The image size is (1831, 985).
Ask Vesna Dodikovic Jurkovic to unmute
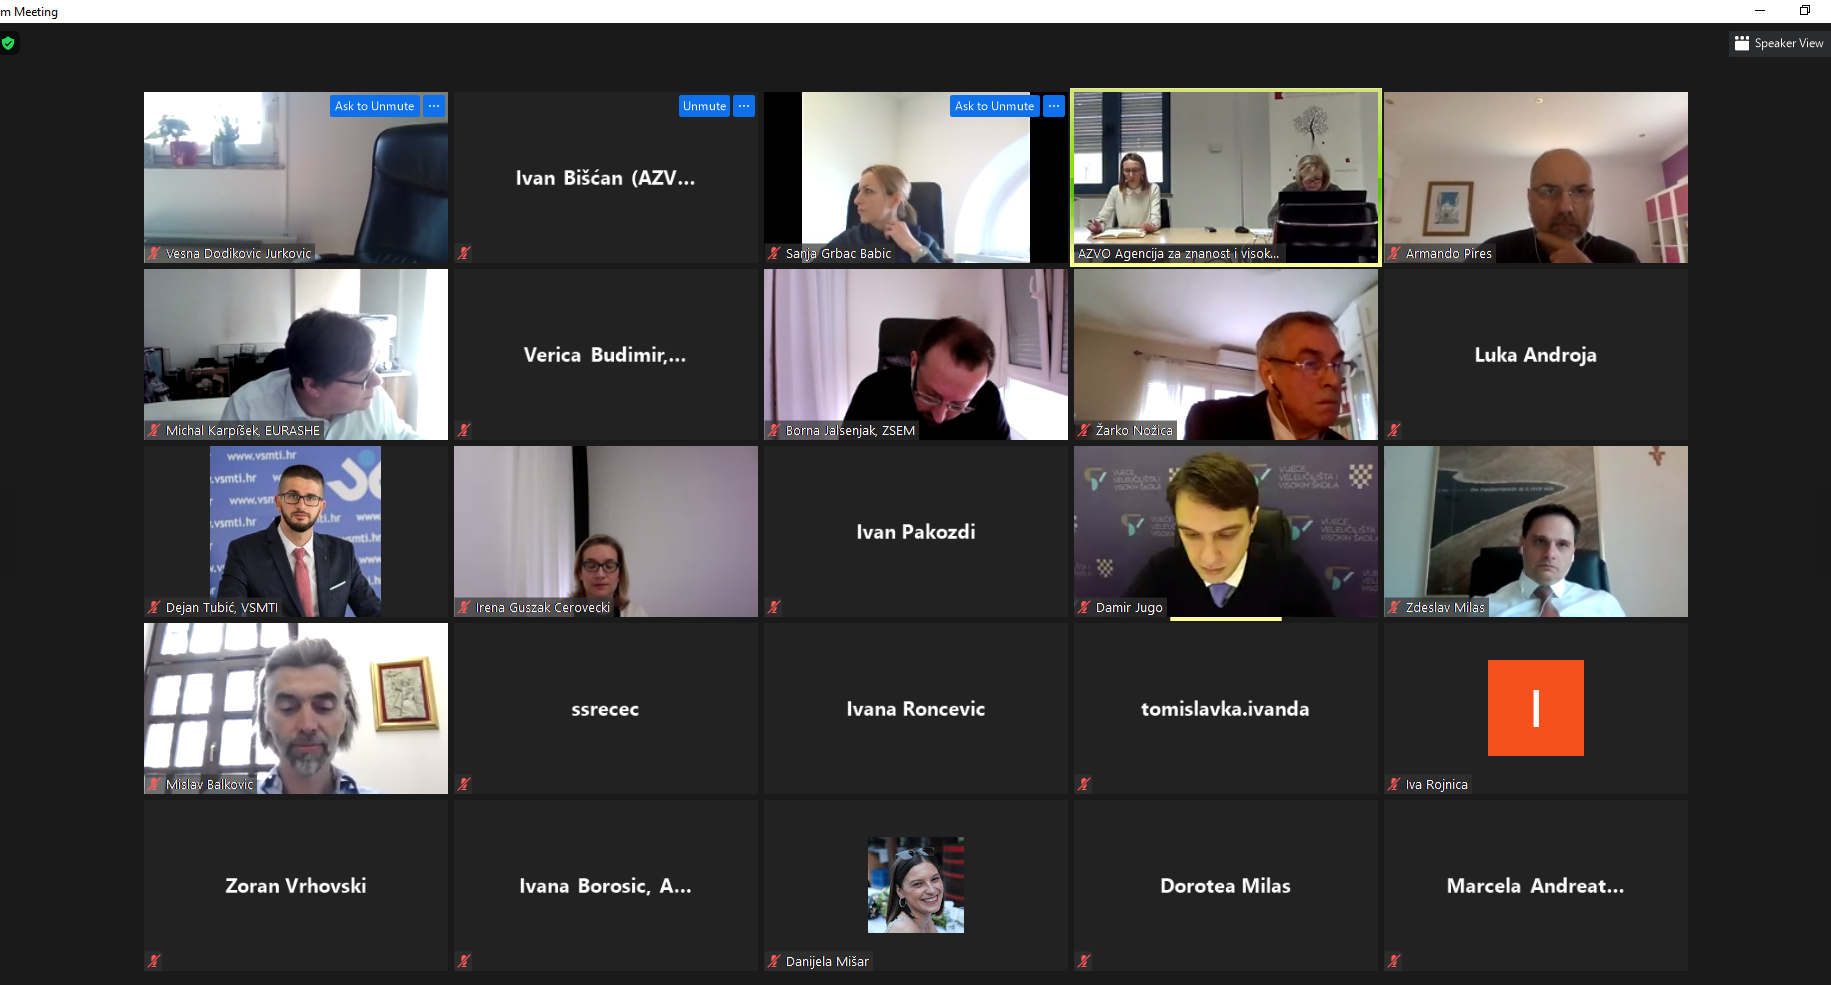tap(374, 106)
